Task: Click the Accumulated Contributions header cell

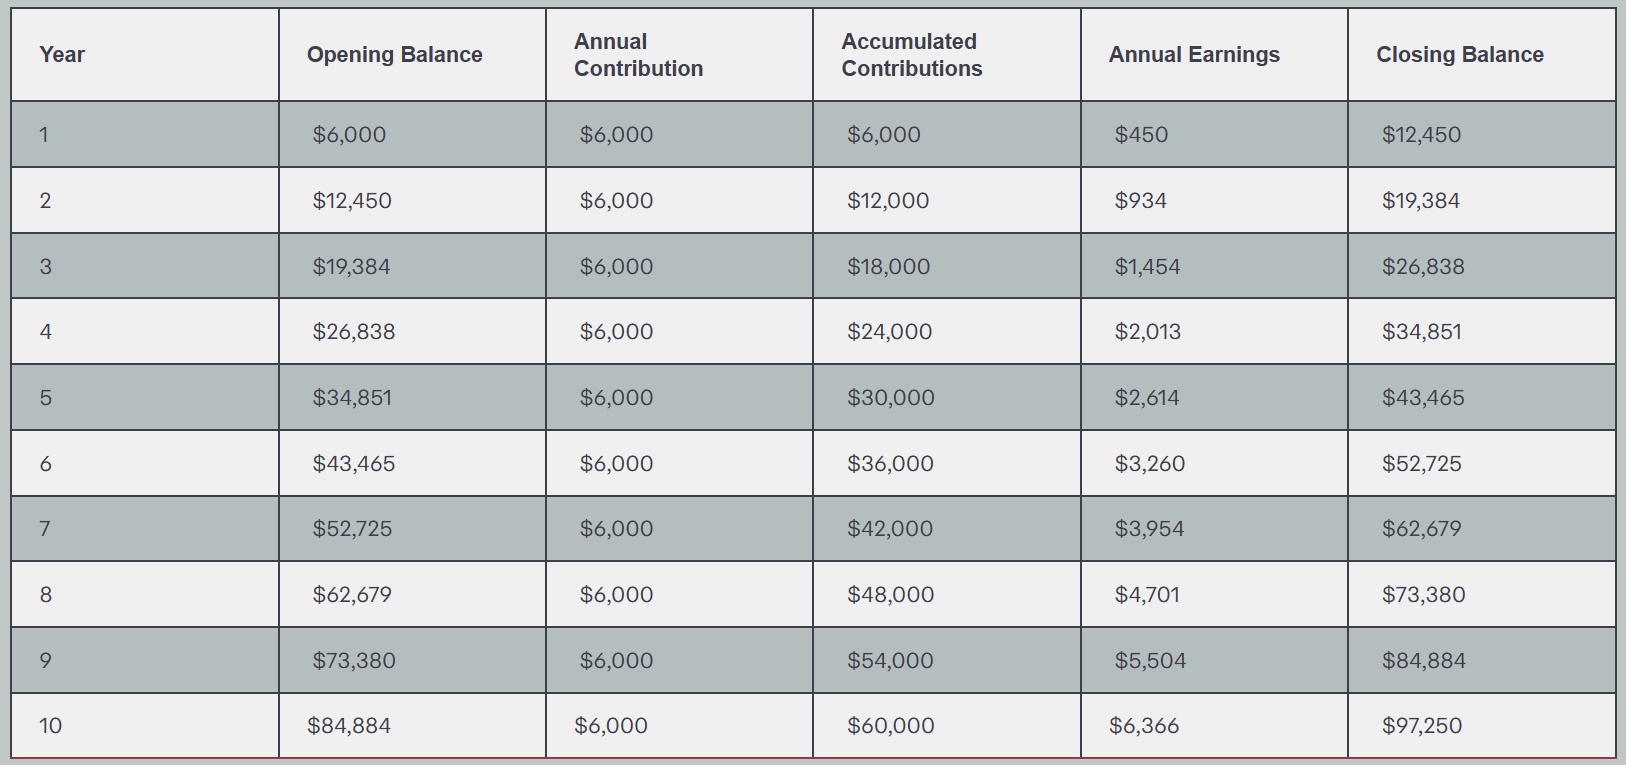Action: coord(911,55)
